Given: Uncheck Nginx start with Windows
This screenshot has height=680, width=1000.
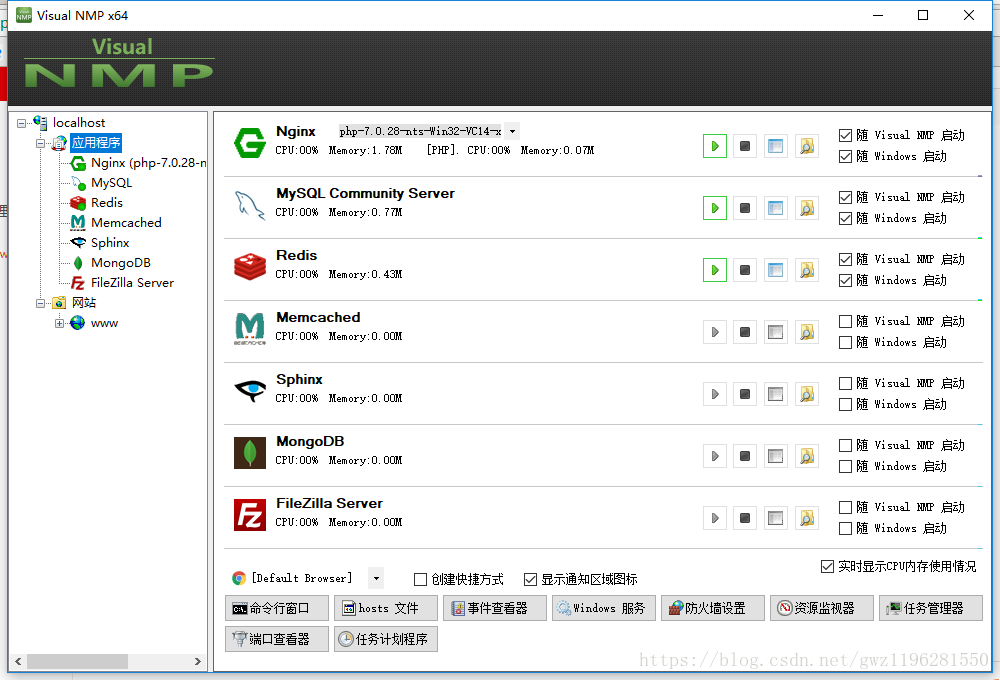Looking at the screenshot, I should (x=845, y=156).
